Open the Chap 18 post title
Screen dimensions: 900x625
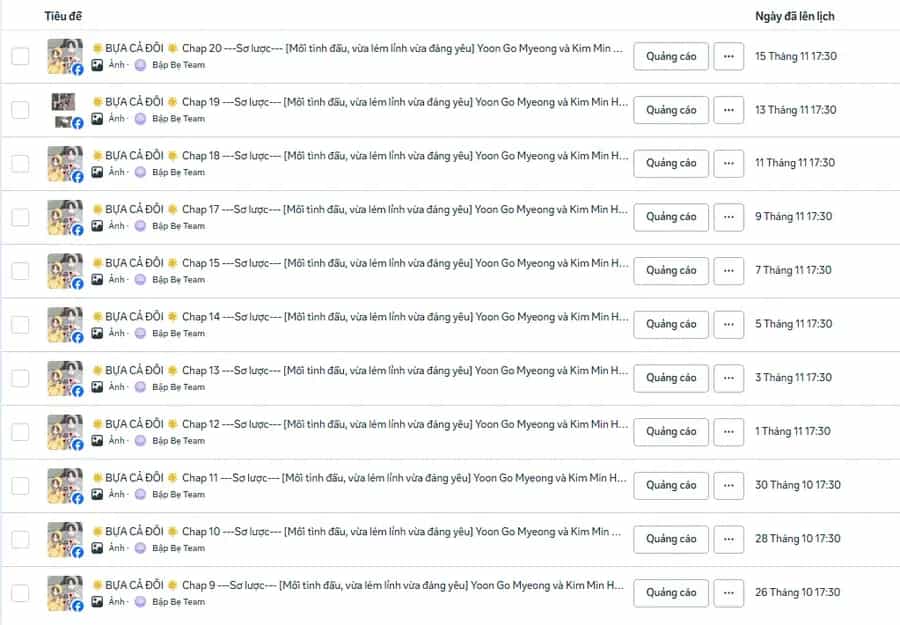[360, 156]
